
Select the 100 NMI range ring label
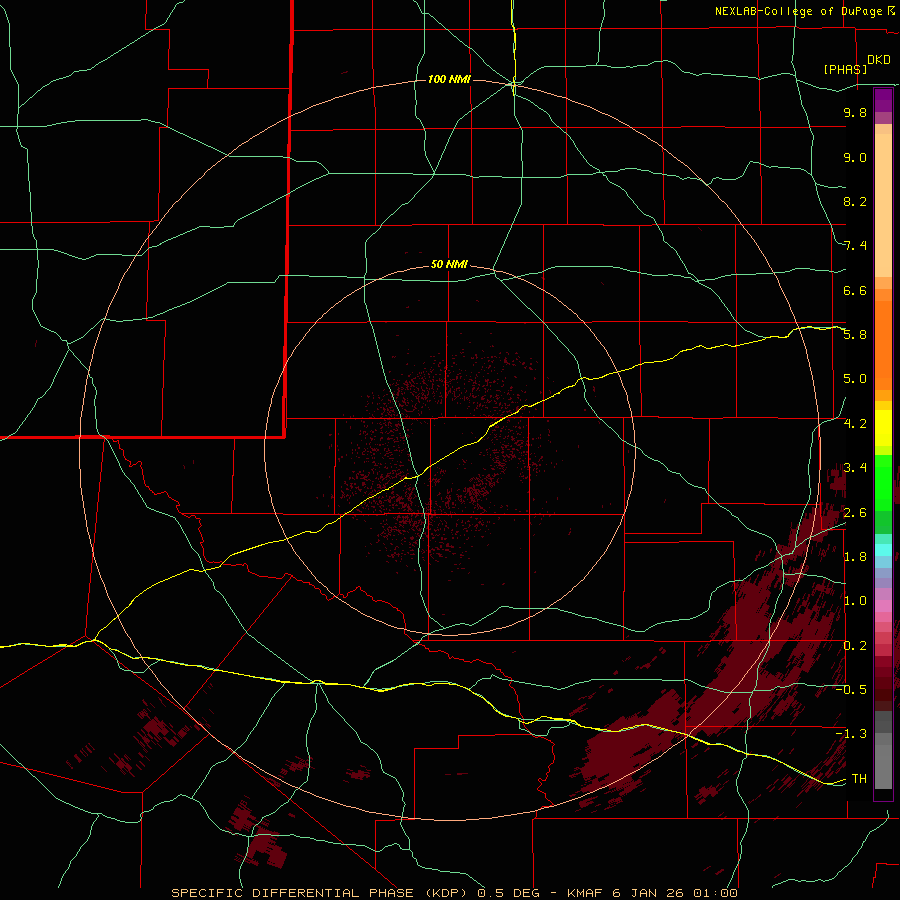[449, 79]
